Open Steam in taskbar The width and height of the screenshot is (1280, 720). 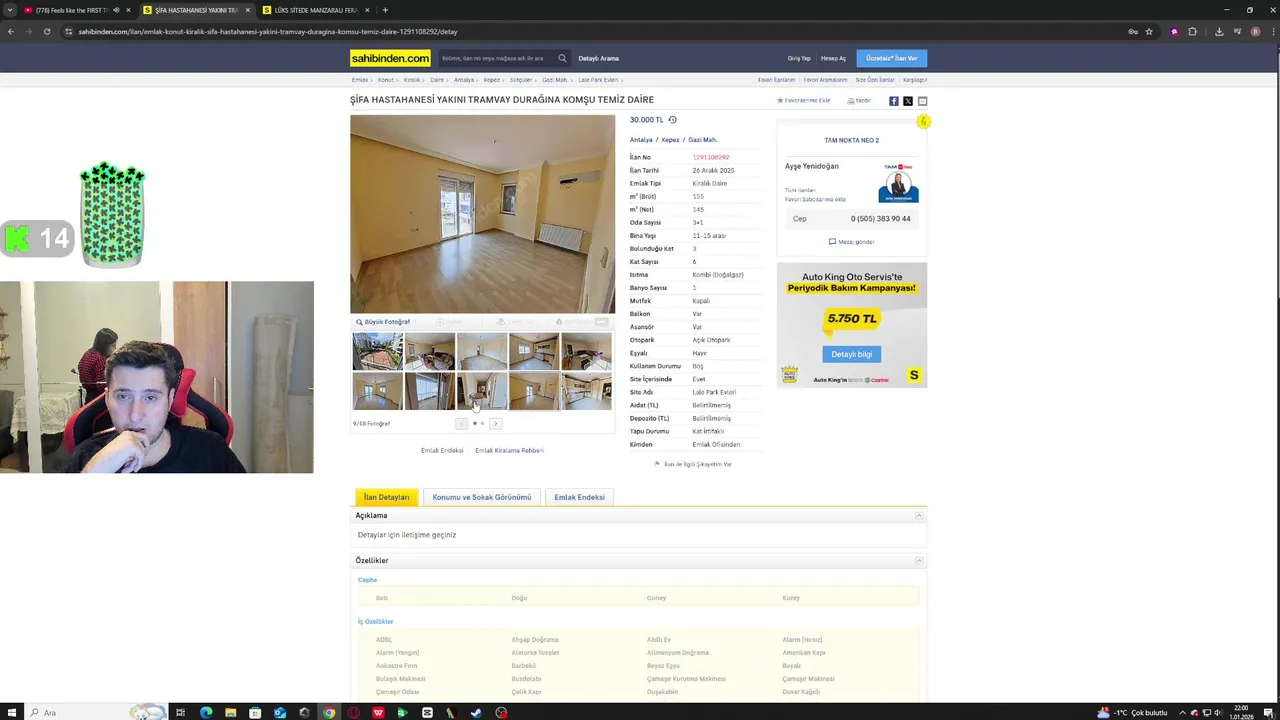tap(476, 713)
